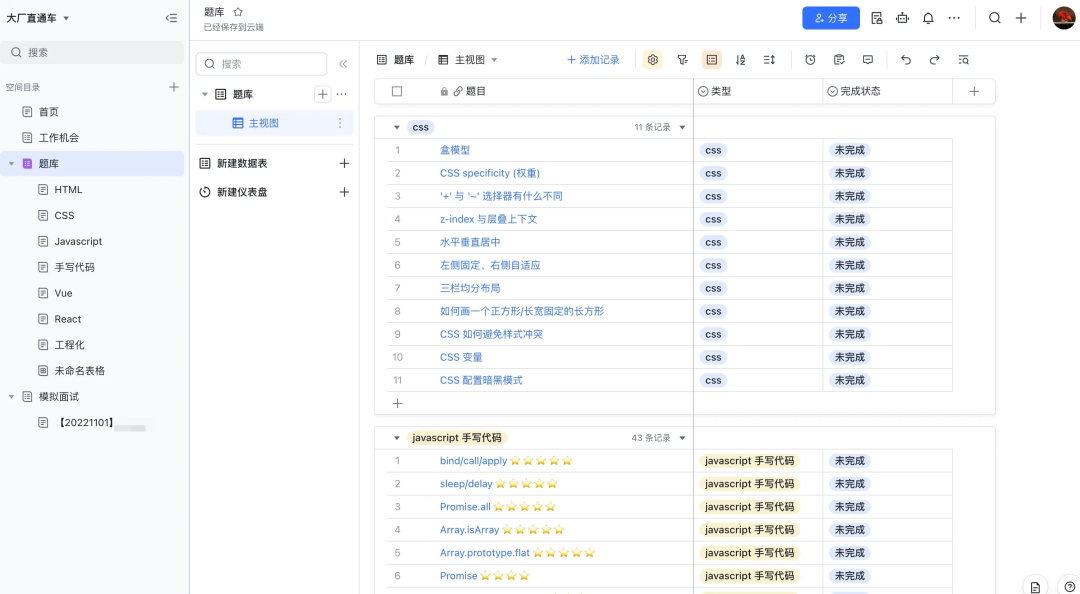The image size is (1080, 594).
Task: Open the group-by icon in the toolbar
Action: point(712,60)
